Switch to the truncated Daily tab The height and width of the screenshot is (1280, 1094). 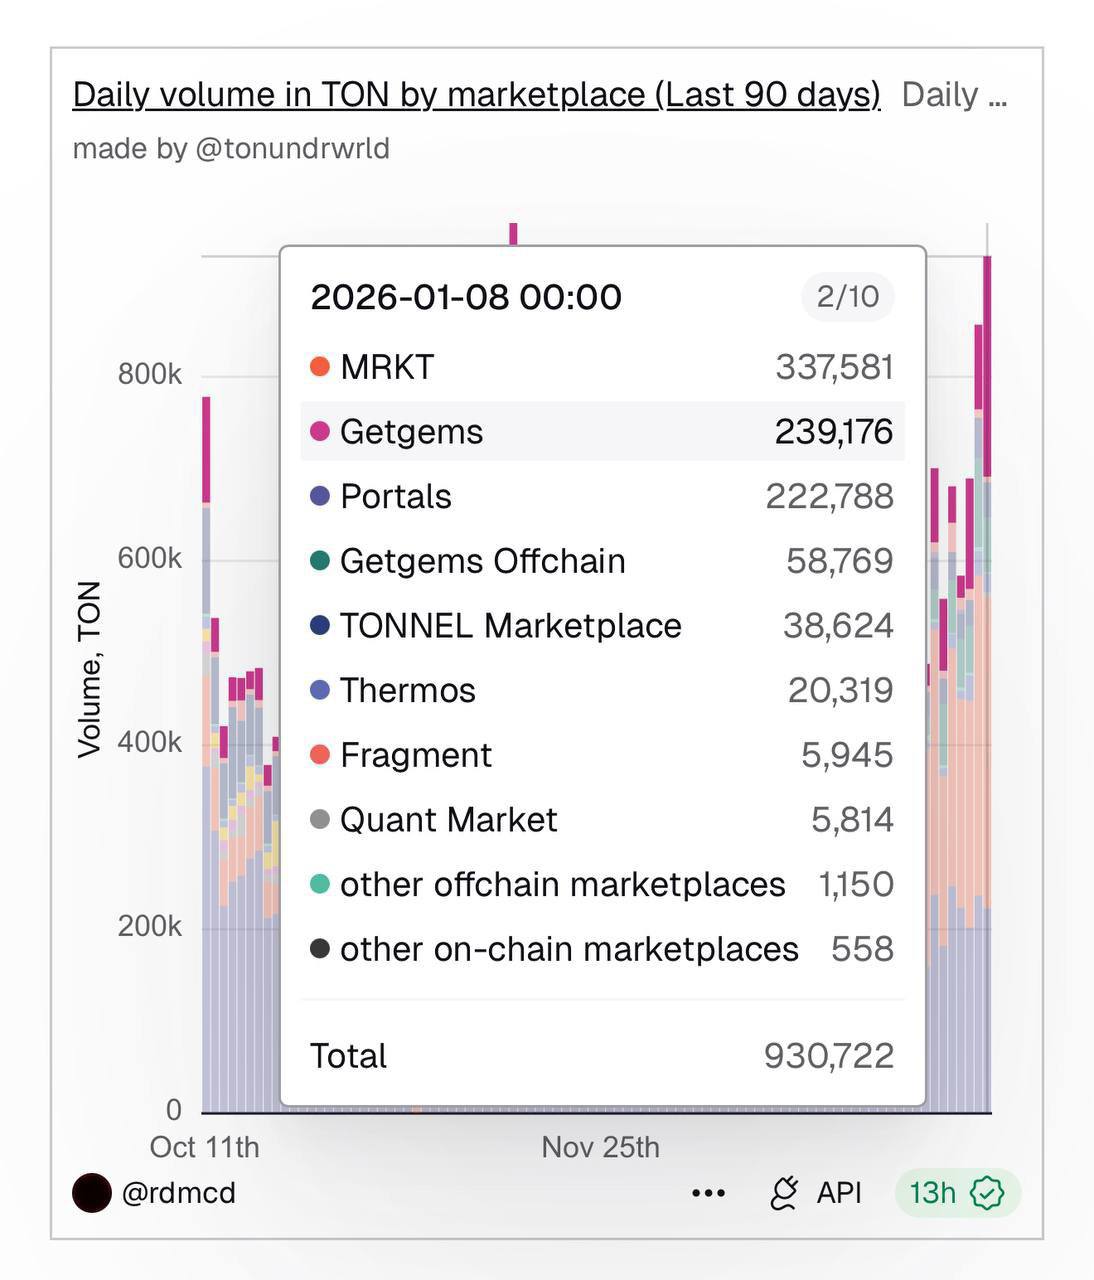[x=953, y=95]
